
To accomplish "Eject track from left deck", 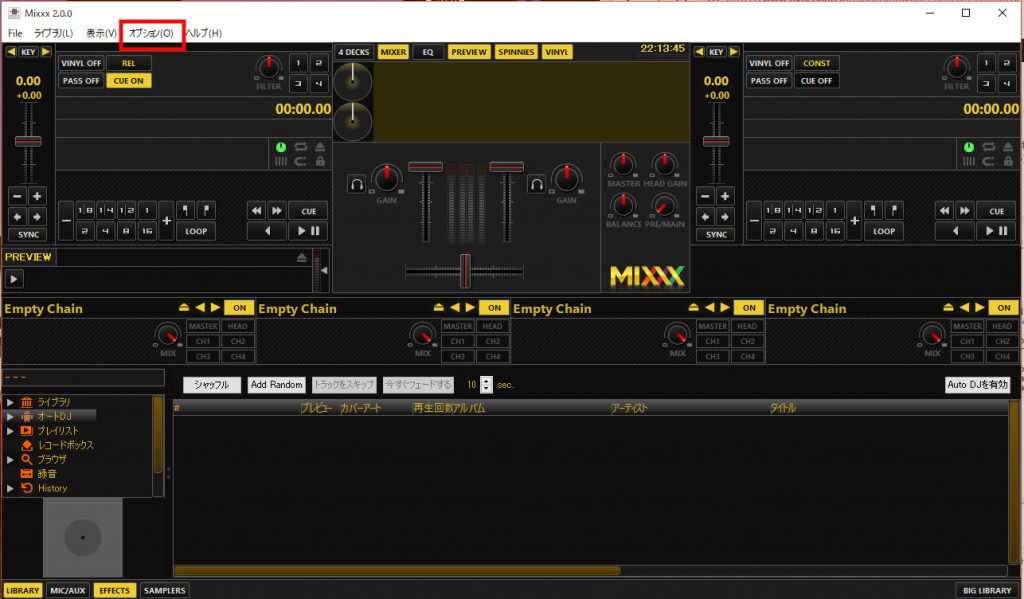I will click(x=320, y=147).
